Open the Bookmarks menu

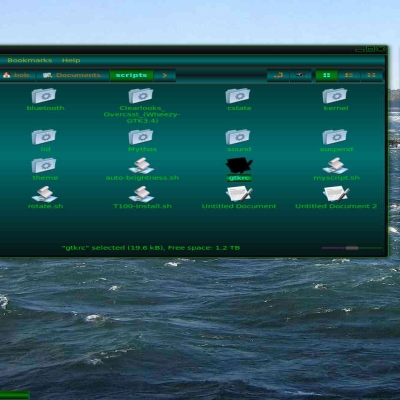click(30, 60)
